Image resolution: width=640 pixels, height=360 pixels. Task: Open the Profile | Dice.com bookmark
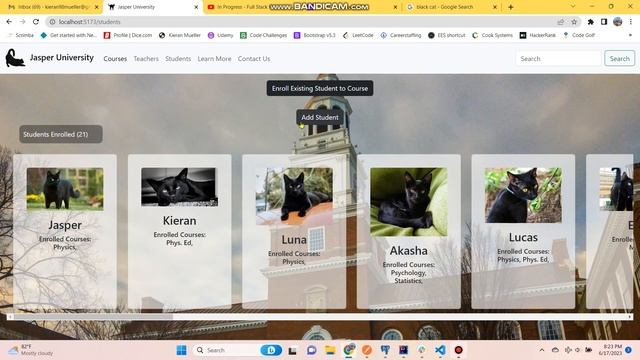click(128, 35)
